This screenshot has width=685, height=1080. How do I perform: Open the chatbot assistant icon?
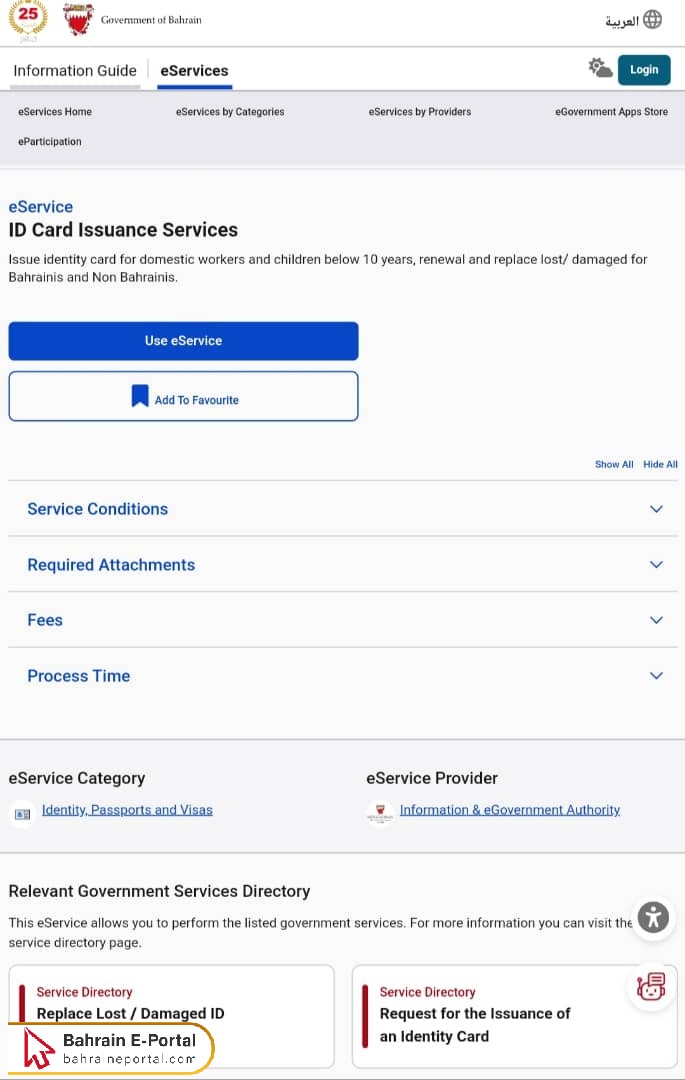click(651, 986)
